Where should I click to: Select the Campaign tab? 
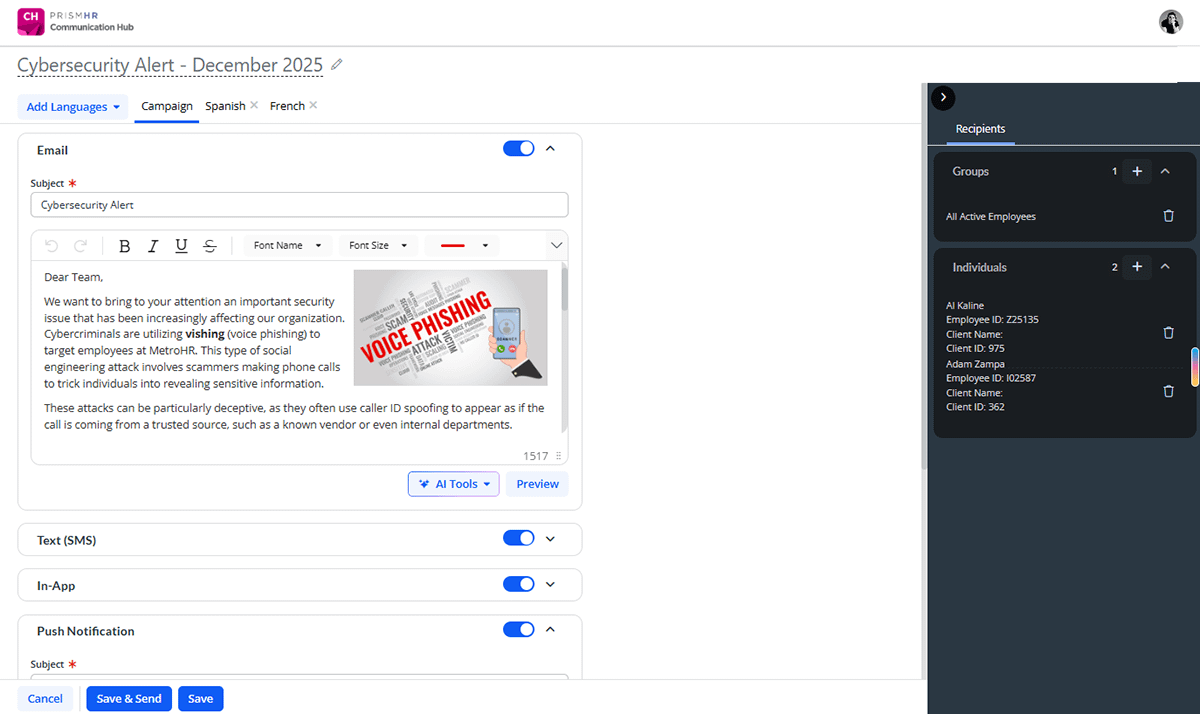[167, 106]
